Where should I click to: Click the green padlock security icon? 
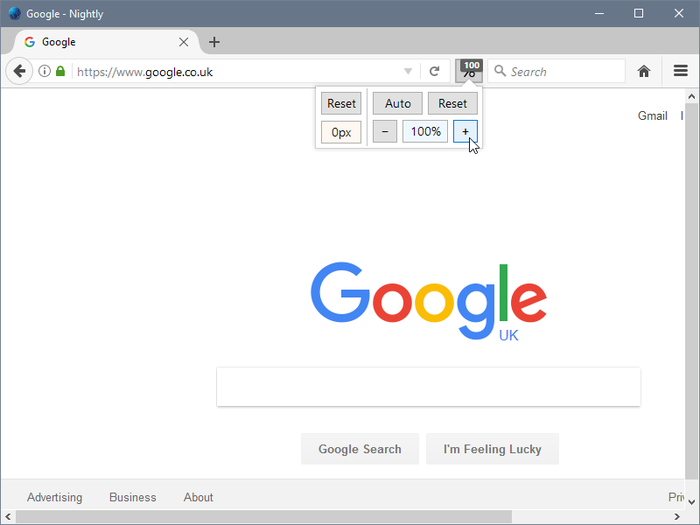60,71
